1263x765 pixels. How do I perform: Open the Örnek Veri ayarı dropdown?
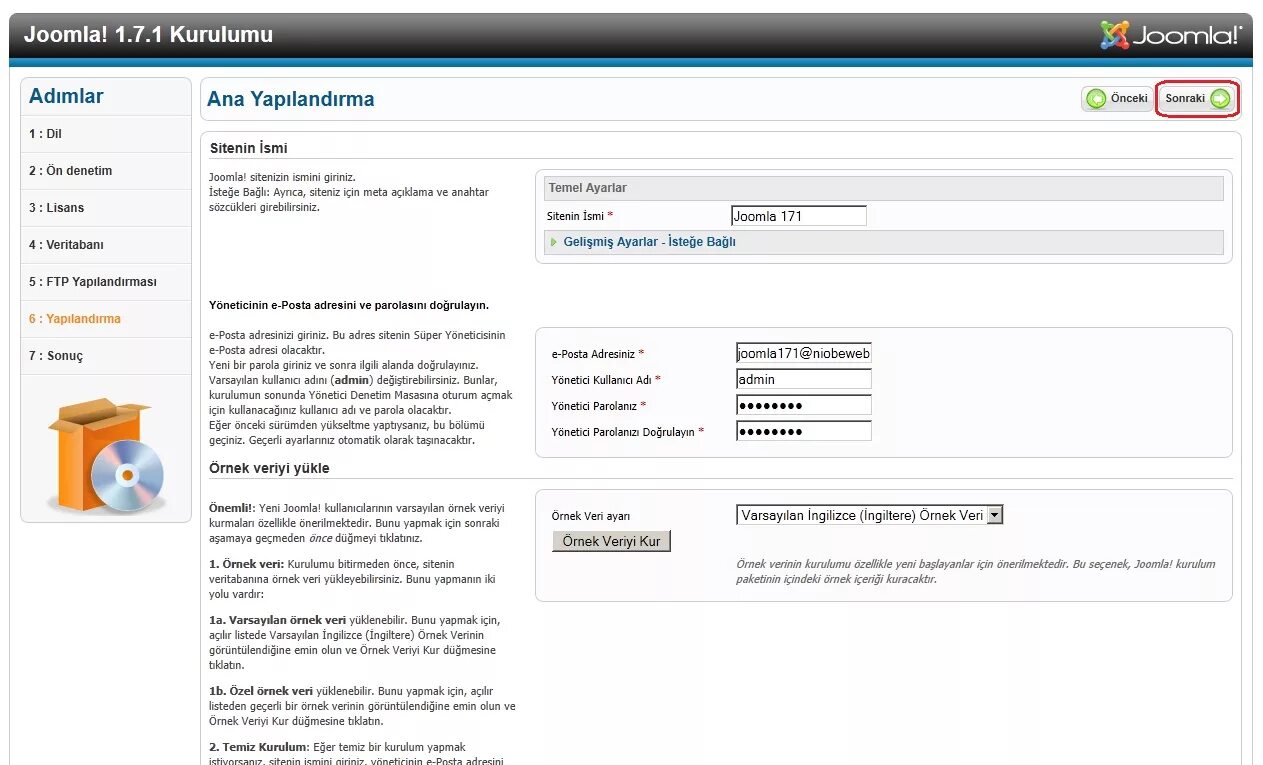[869, 515]
